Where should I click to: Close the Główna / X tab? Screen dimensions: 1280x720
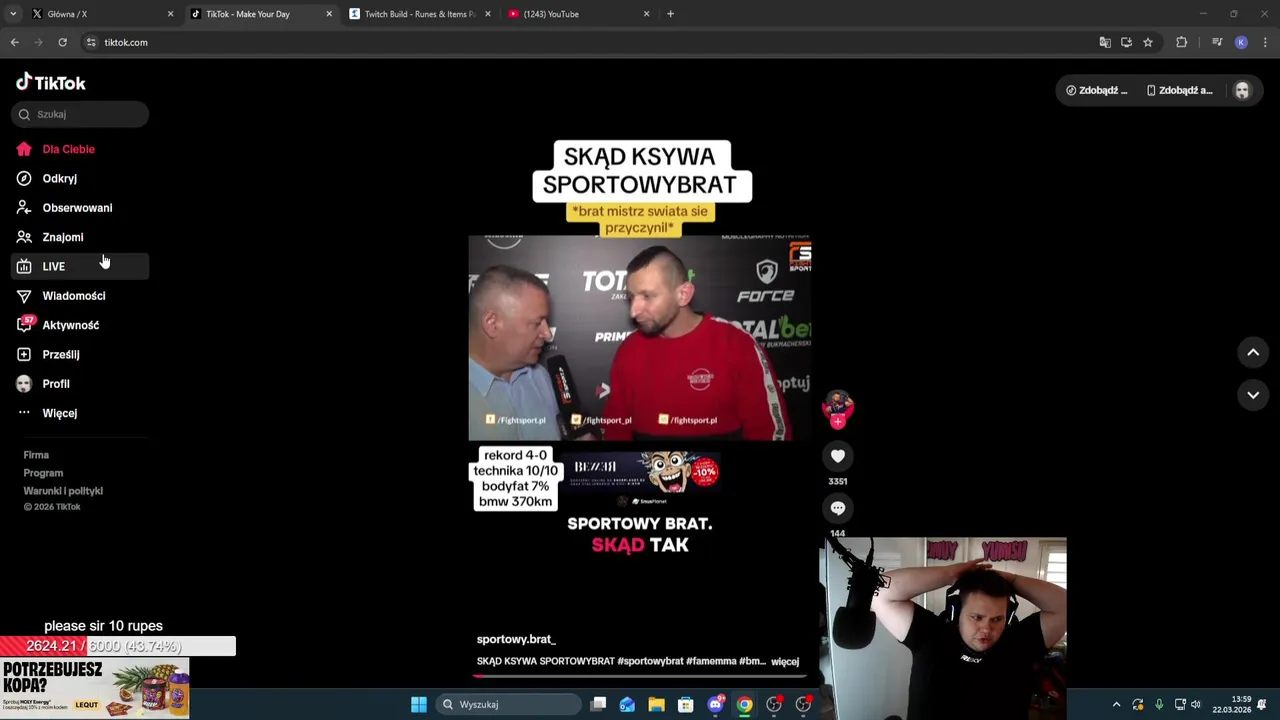pyautogui.click(x=170, y=14)
